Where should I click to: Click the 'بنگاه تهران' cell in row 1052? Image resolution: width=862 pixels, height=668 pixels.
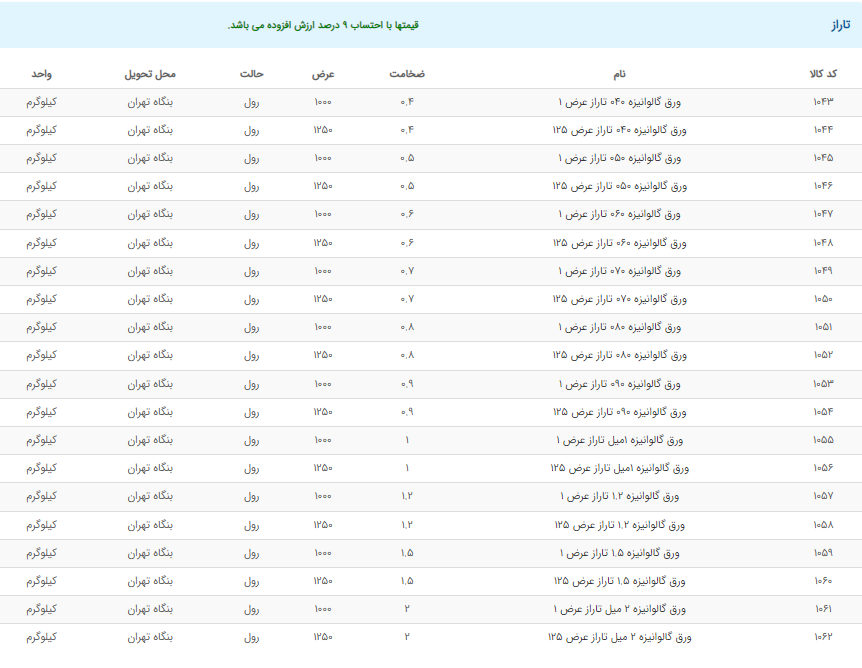pos(150,356)
